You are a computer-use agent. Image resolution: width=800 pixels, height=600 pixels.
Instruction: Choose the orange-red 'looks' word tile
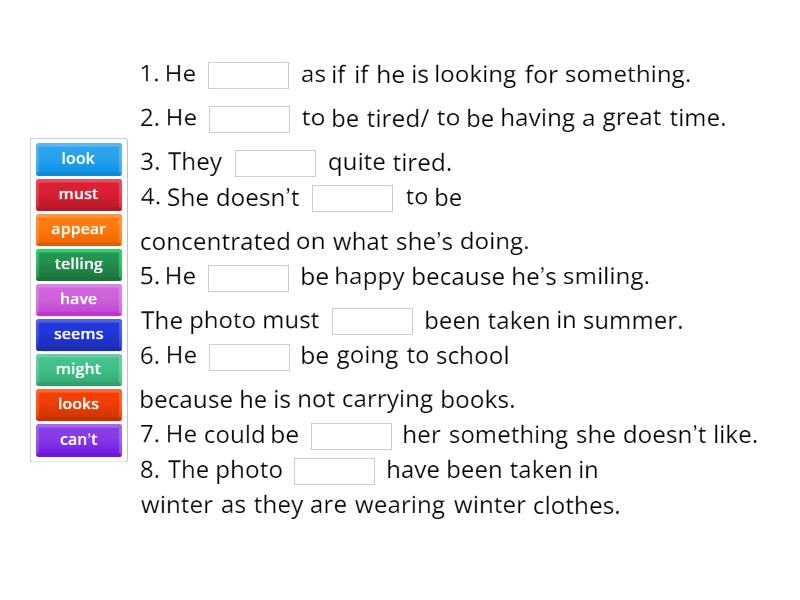(x=78, y=404)
